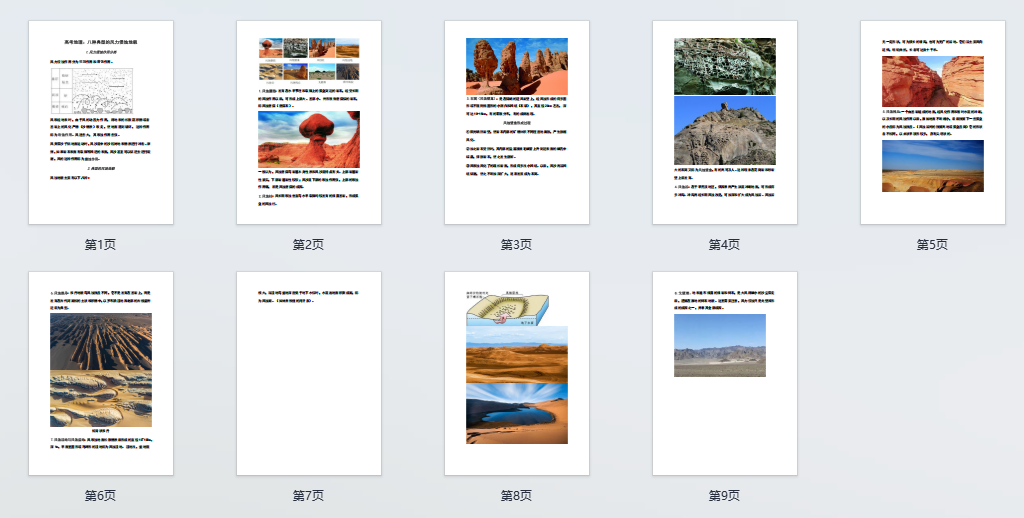Open the page 1 thumbnail with the title
1024x518 pixels.
click(100, 122)
